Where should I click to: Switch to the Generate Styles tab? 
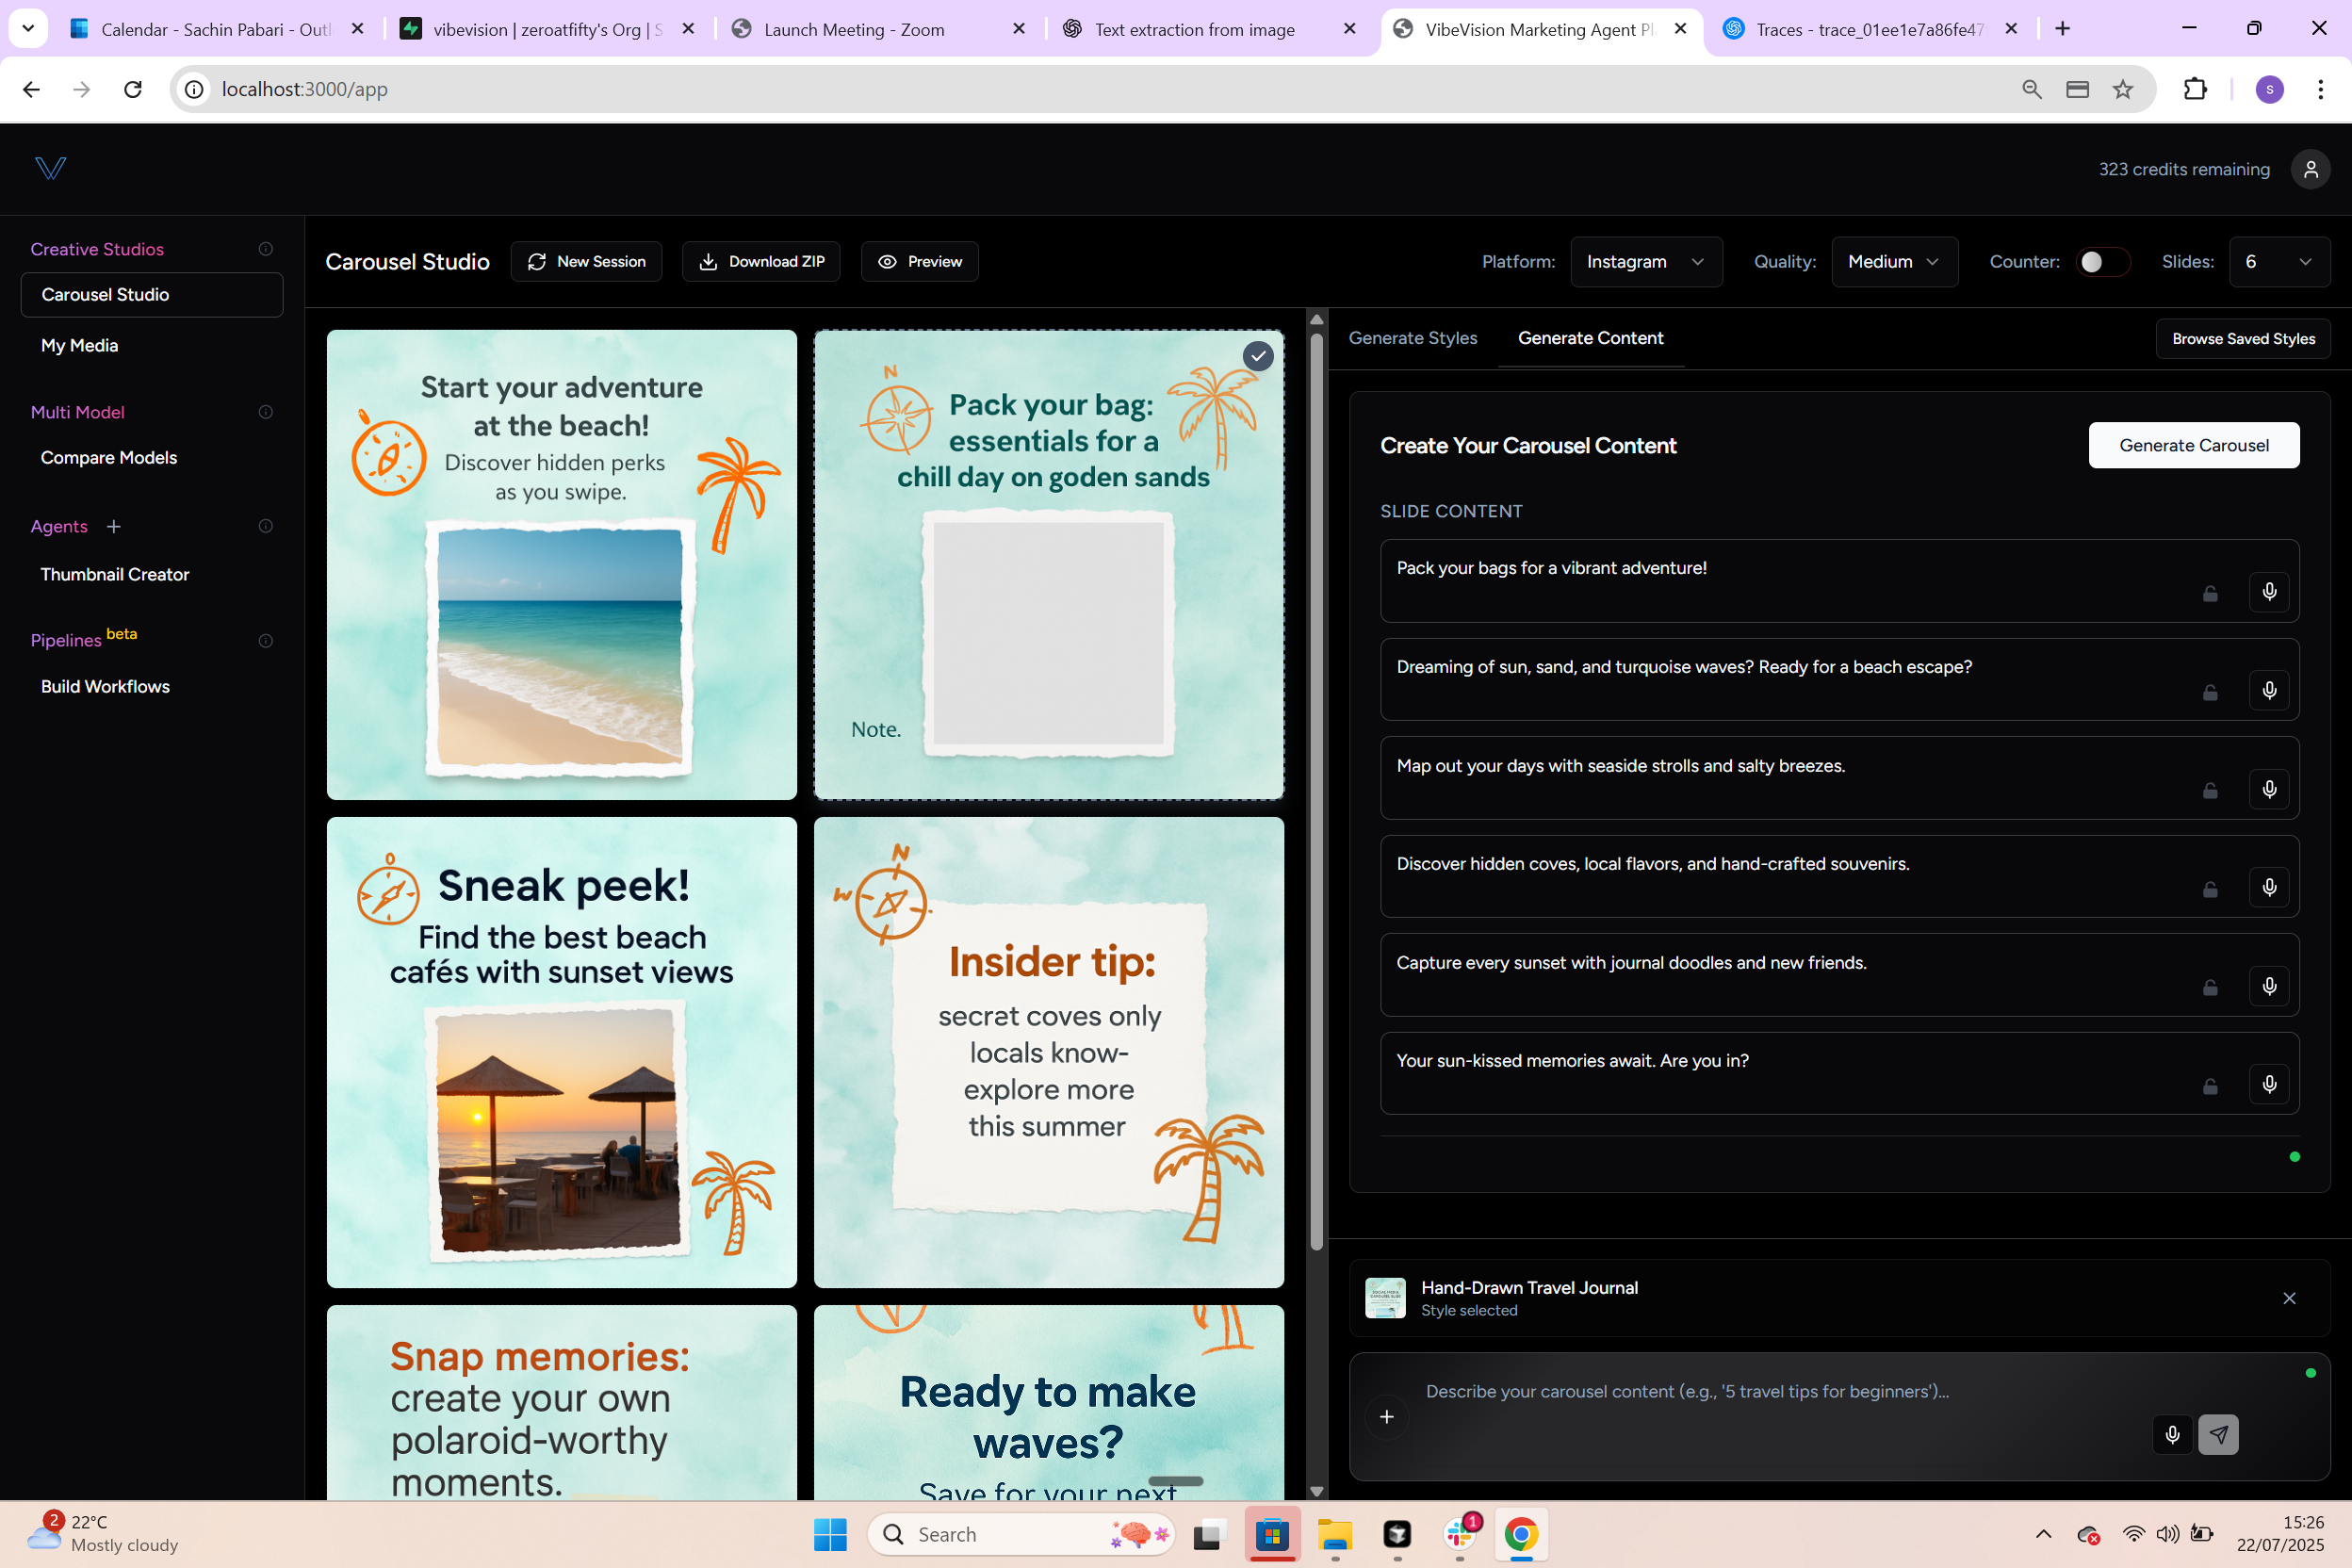(1412, 338)
